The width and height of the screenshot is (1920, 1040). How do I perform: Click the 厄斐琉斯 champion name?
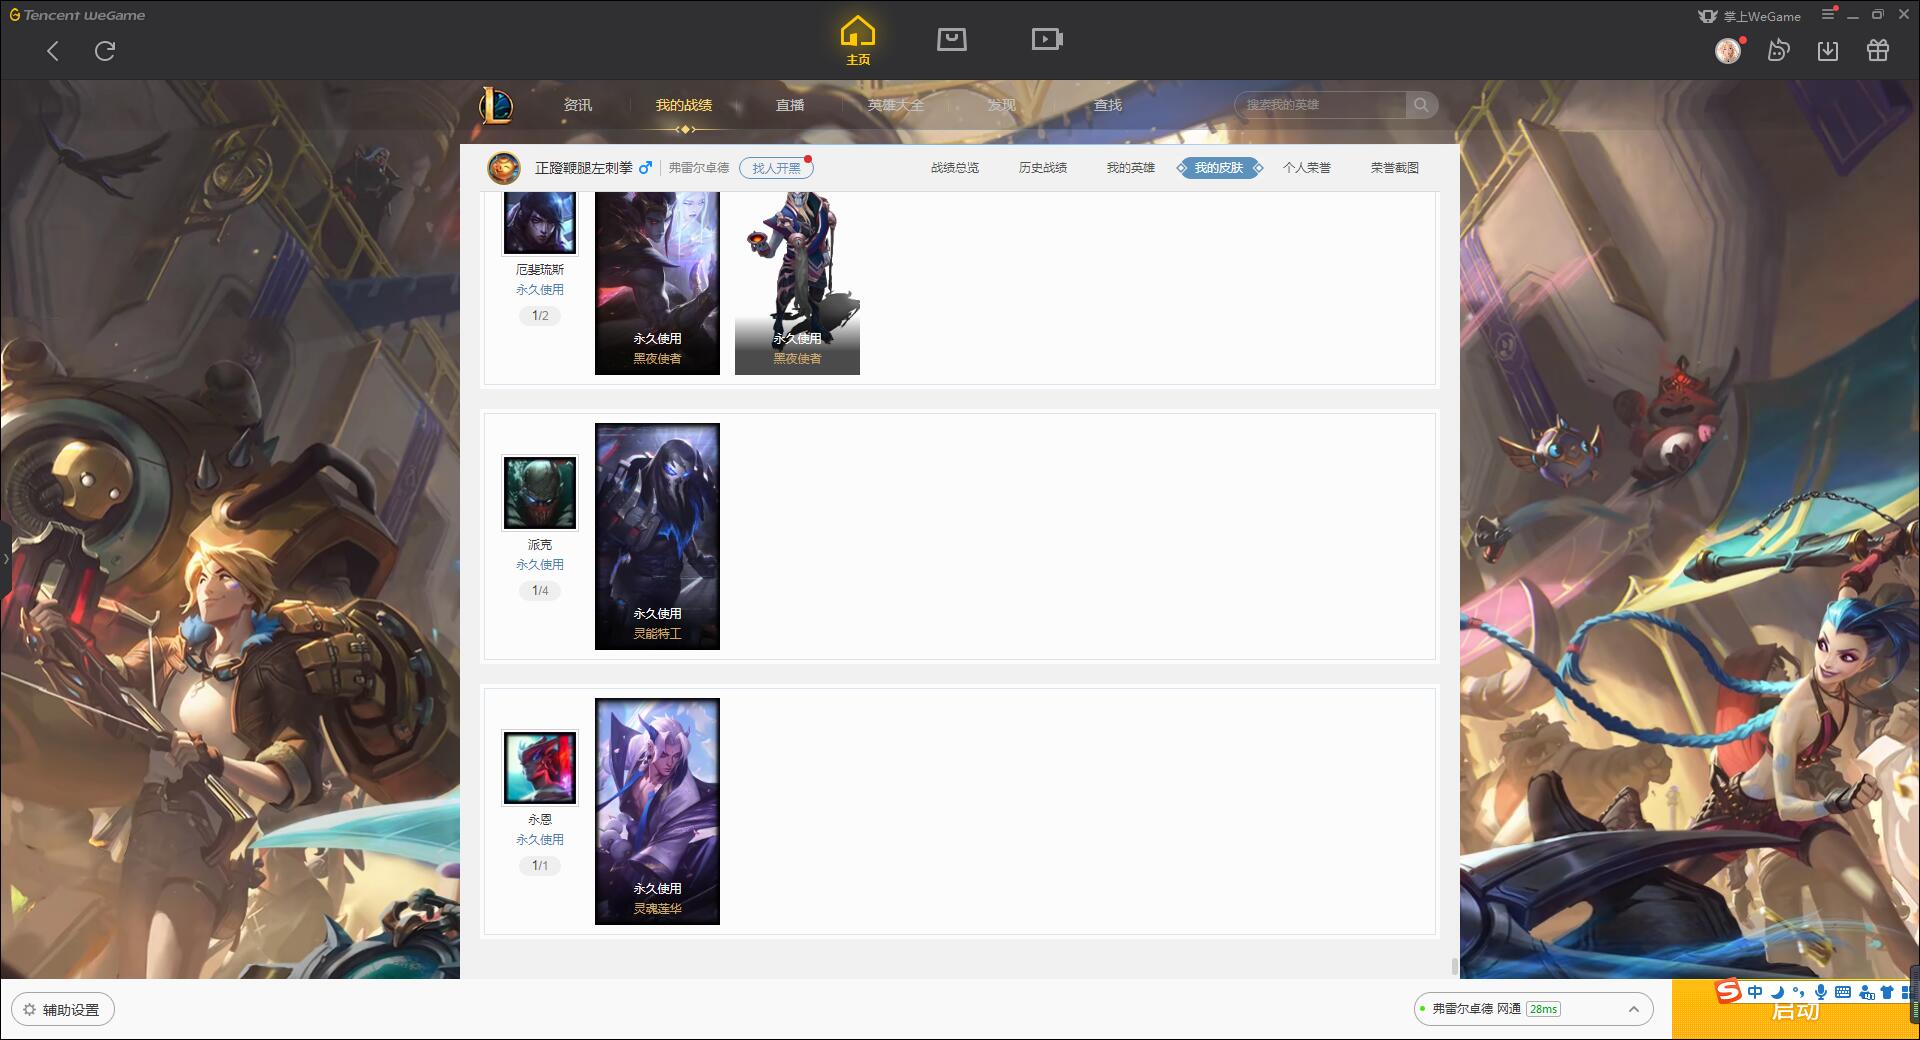pos(540,270)
